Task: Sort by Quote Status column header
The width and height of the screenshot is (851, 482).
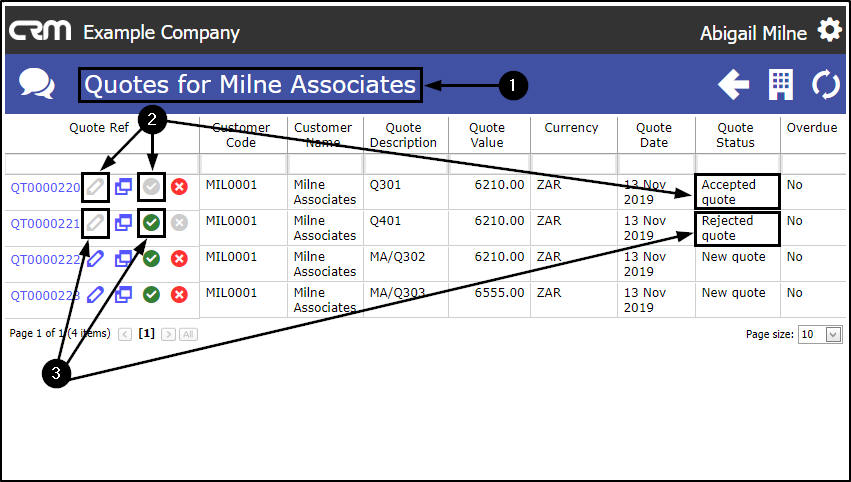Action: click(x=736, y=135)
